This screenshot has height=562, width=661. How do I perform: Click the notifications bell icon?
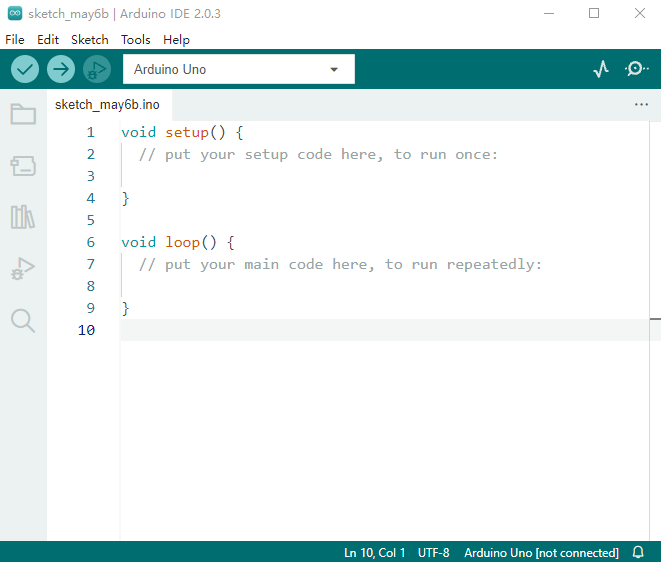point(638,552)
